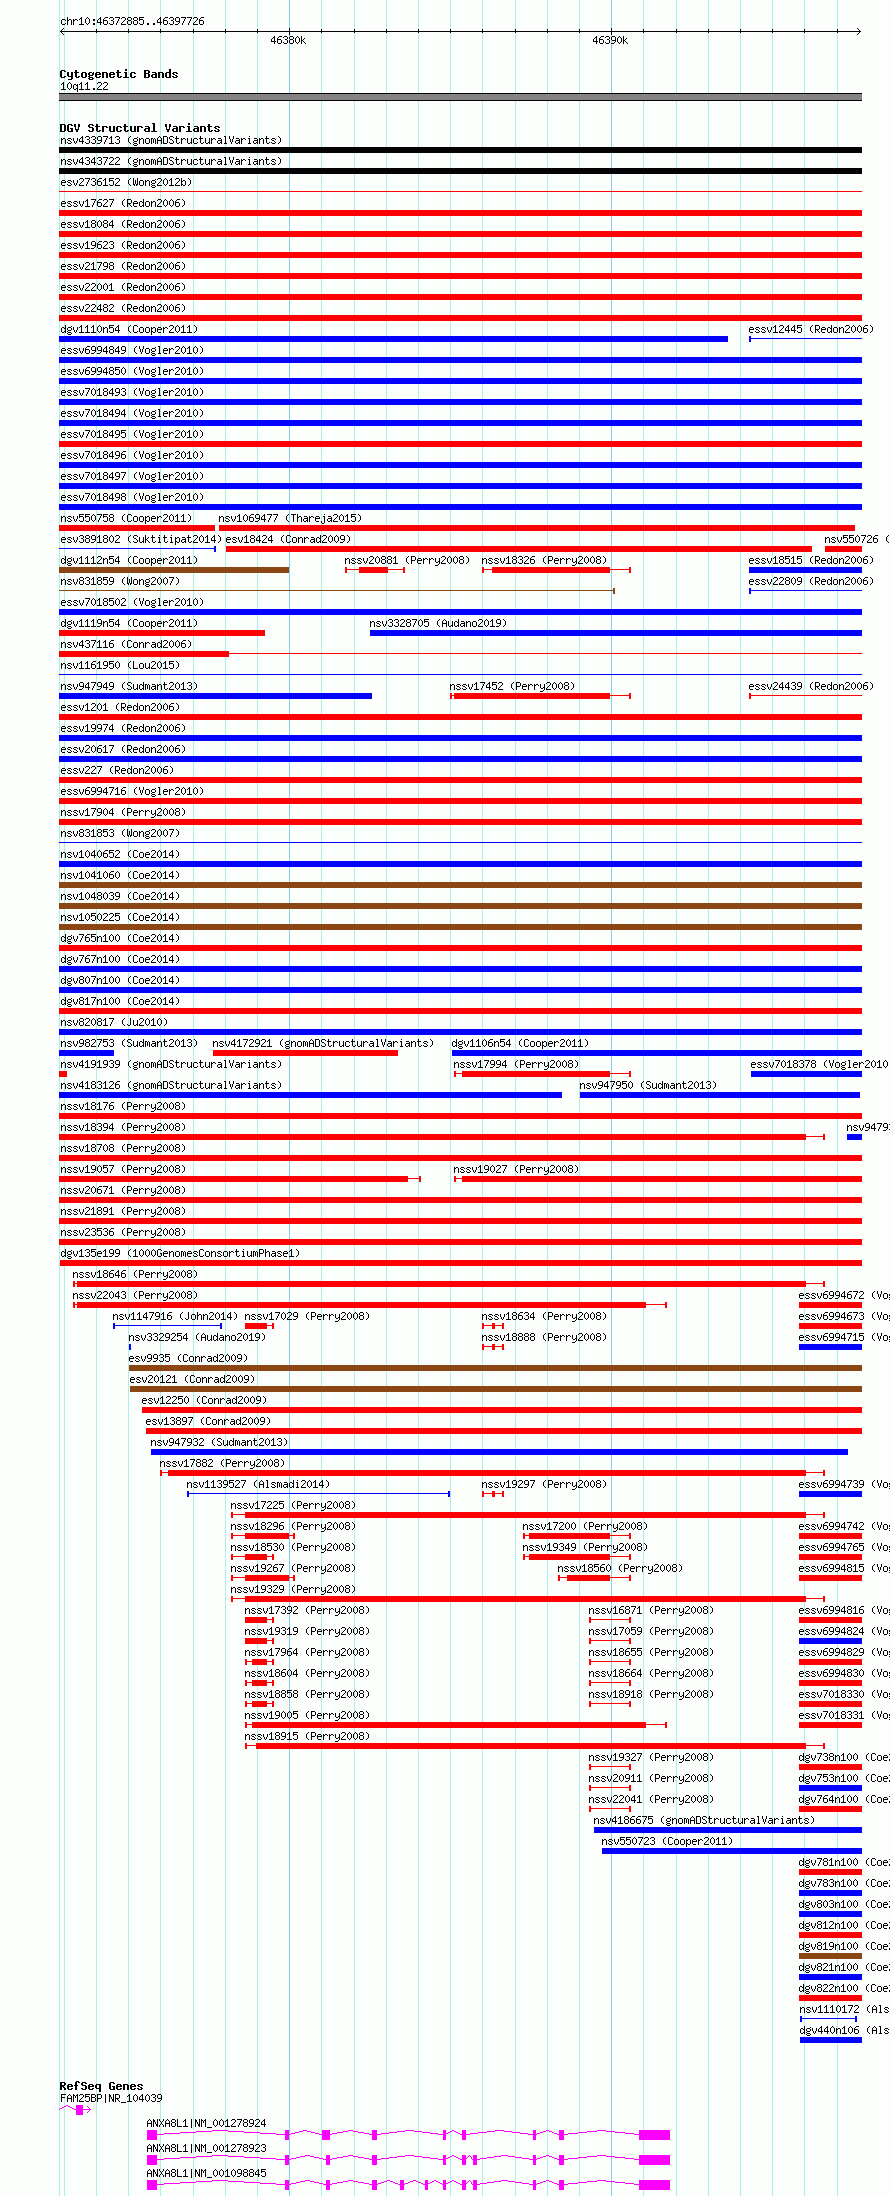The width and height of the screenshot is (890, 2196).
Task: Click variant label nssv22043 (Perry2008)
Action: (135, 1295)
